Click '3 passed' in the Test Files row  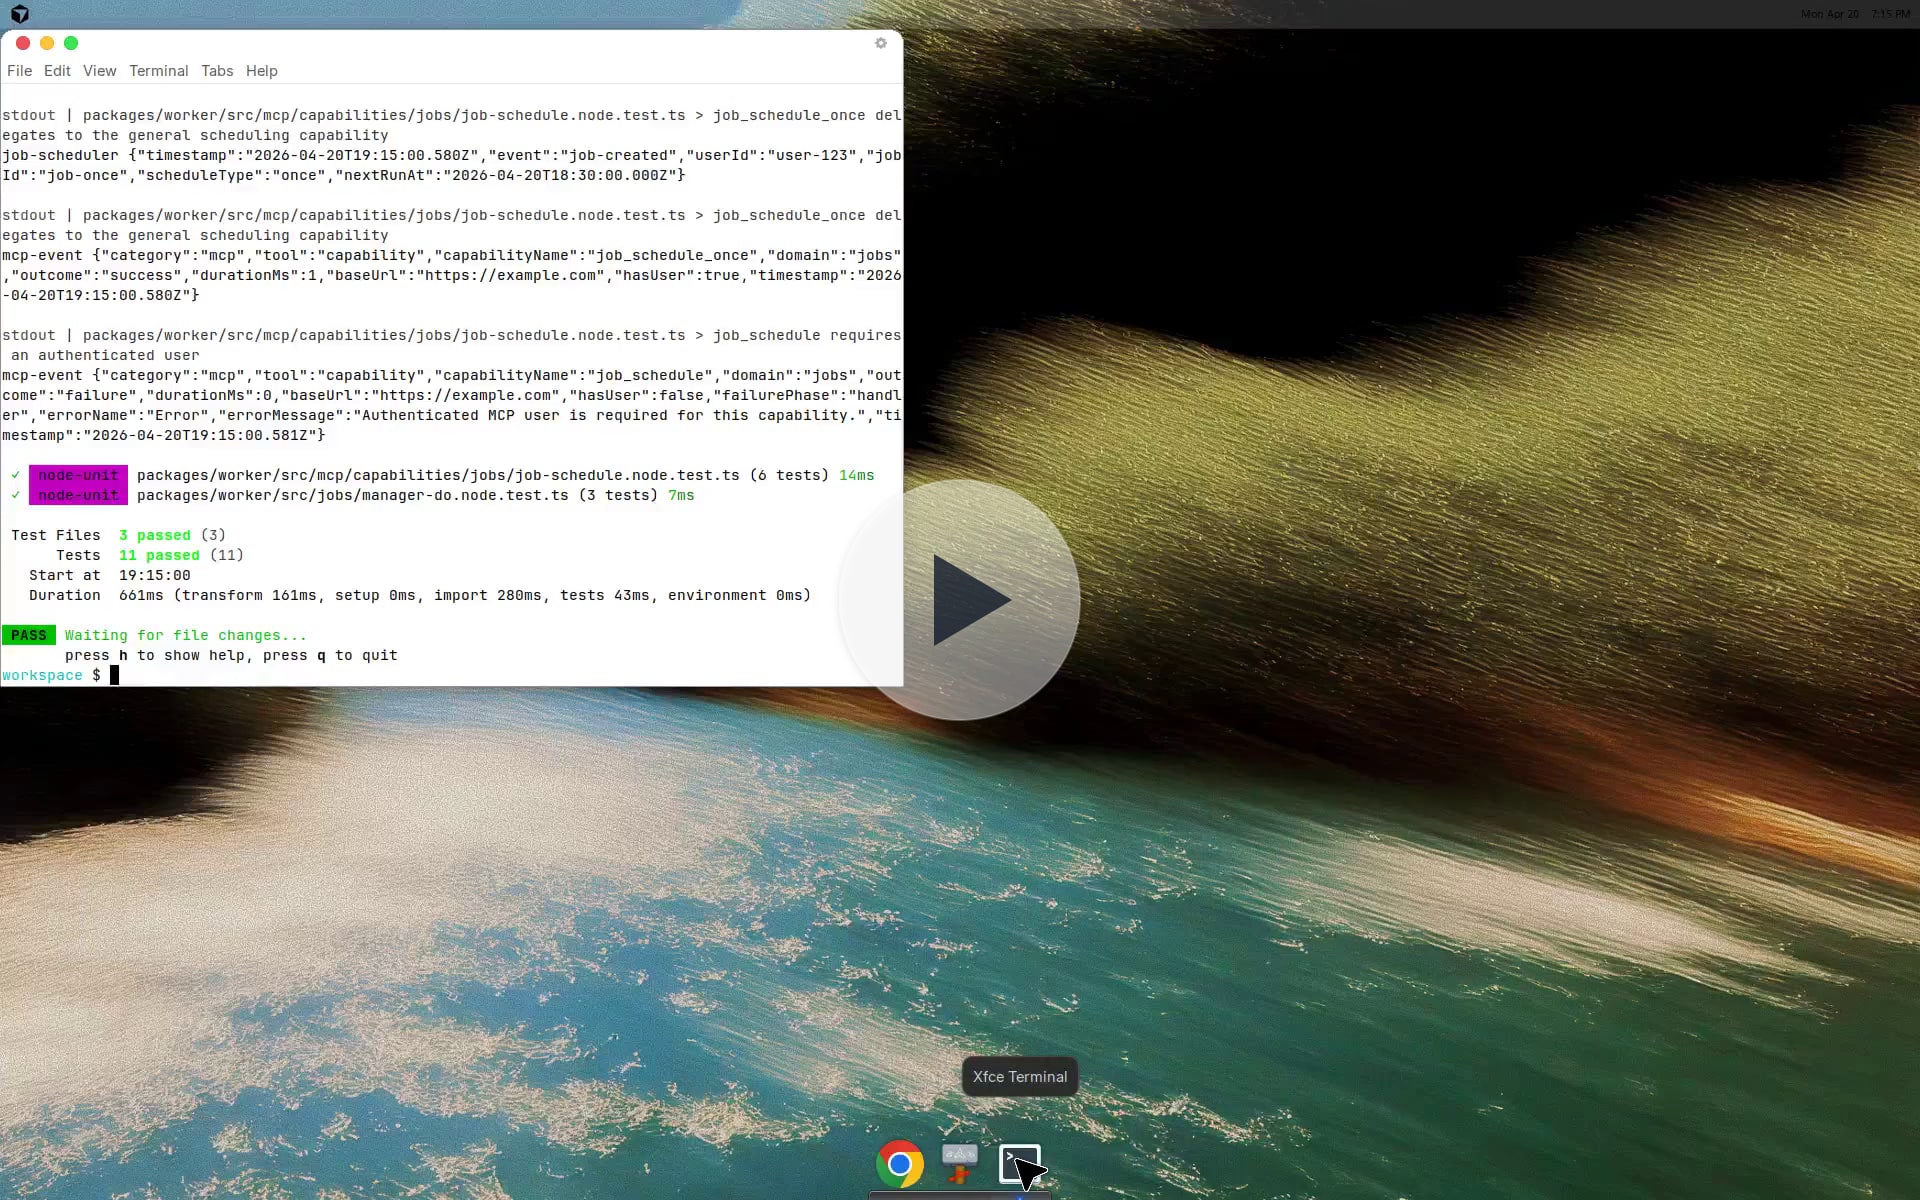[x=154, y=535]
